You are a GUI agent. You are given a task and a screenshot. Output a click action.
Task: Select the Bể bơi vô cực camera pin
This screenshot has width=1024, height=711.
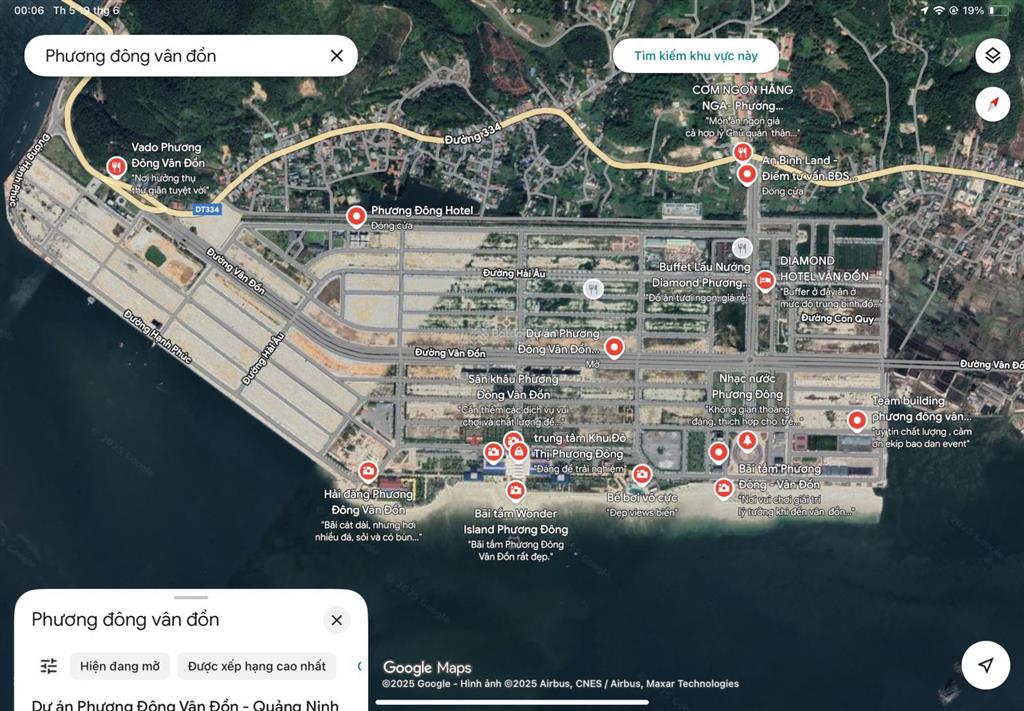[641, 475]
